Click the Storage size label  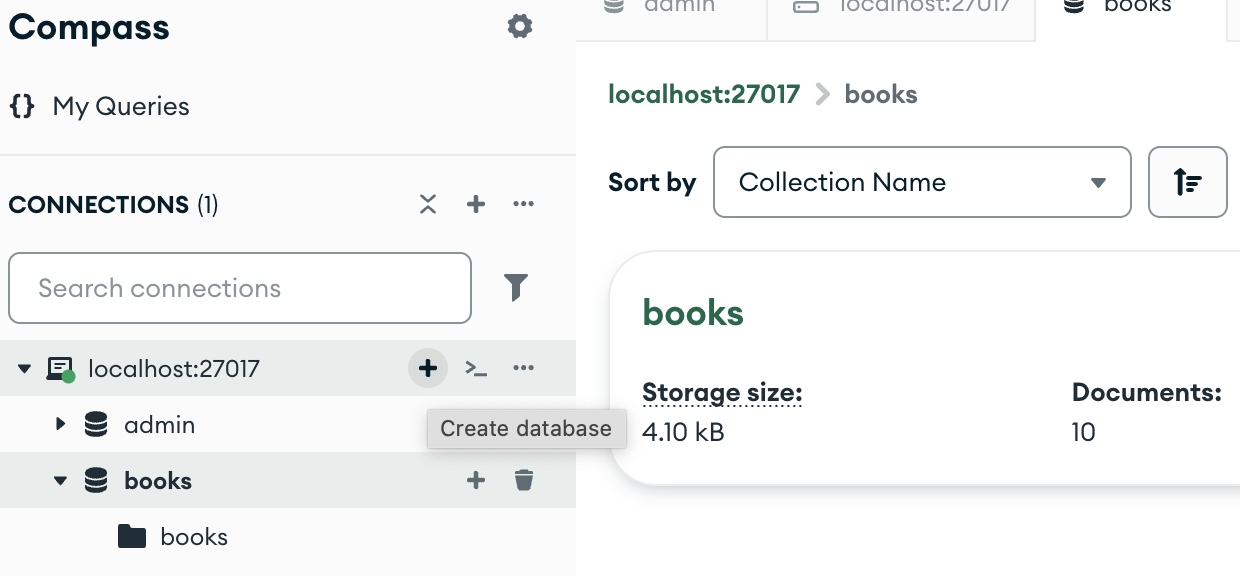click(722, 392)
